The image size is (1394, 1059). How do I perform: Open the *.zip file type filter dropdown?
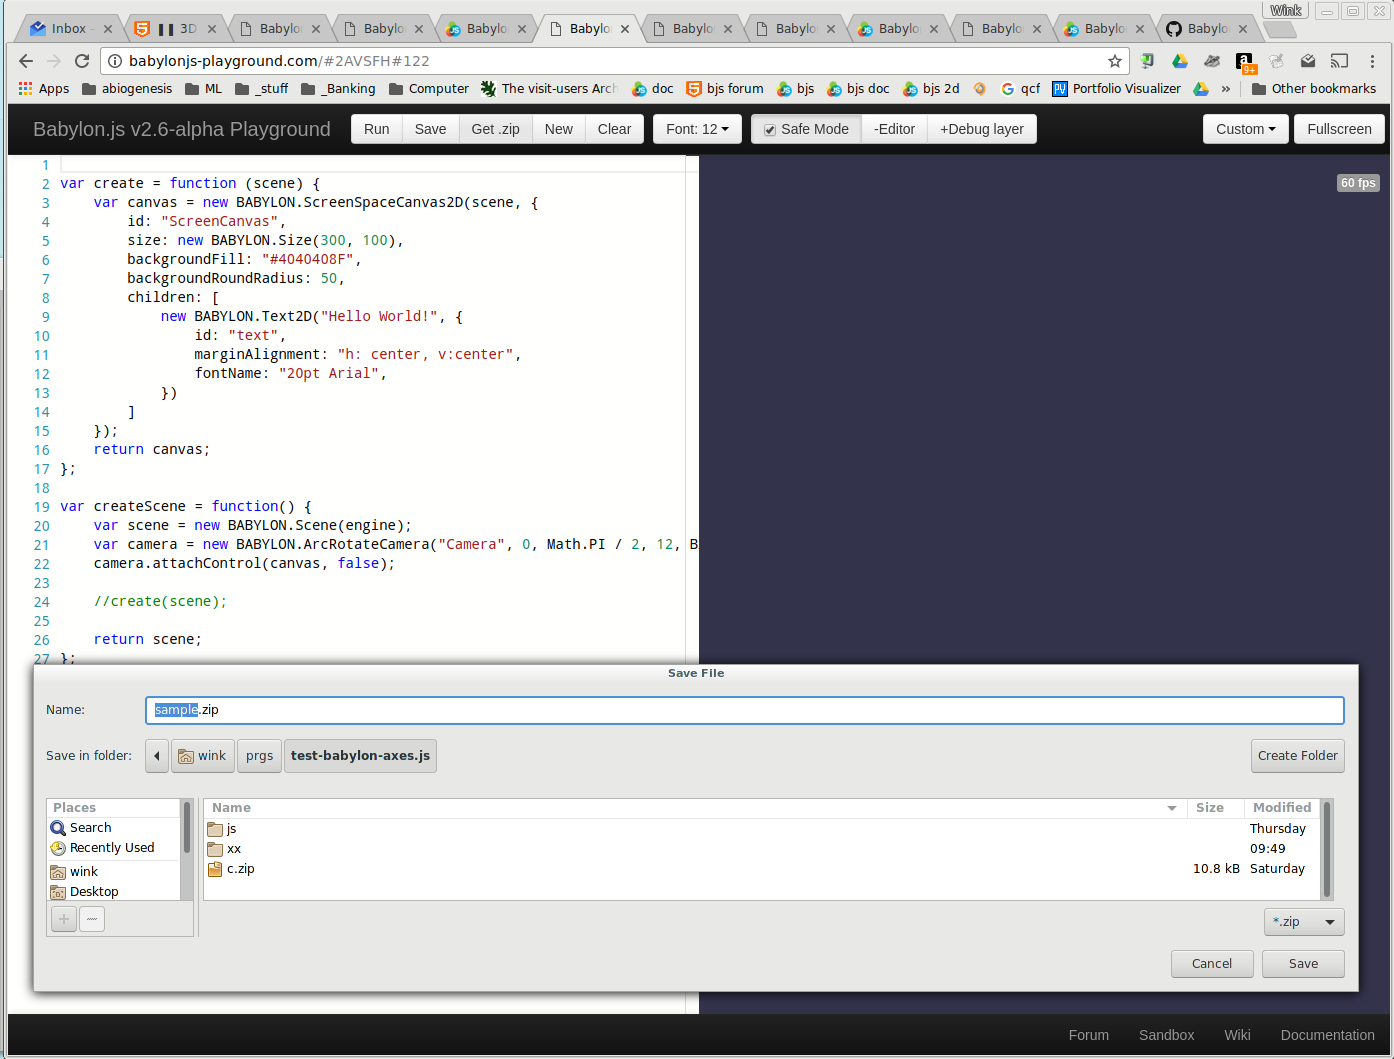(x=1304, y=922)
